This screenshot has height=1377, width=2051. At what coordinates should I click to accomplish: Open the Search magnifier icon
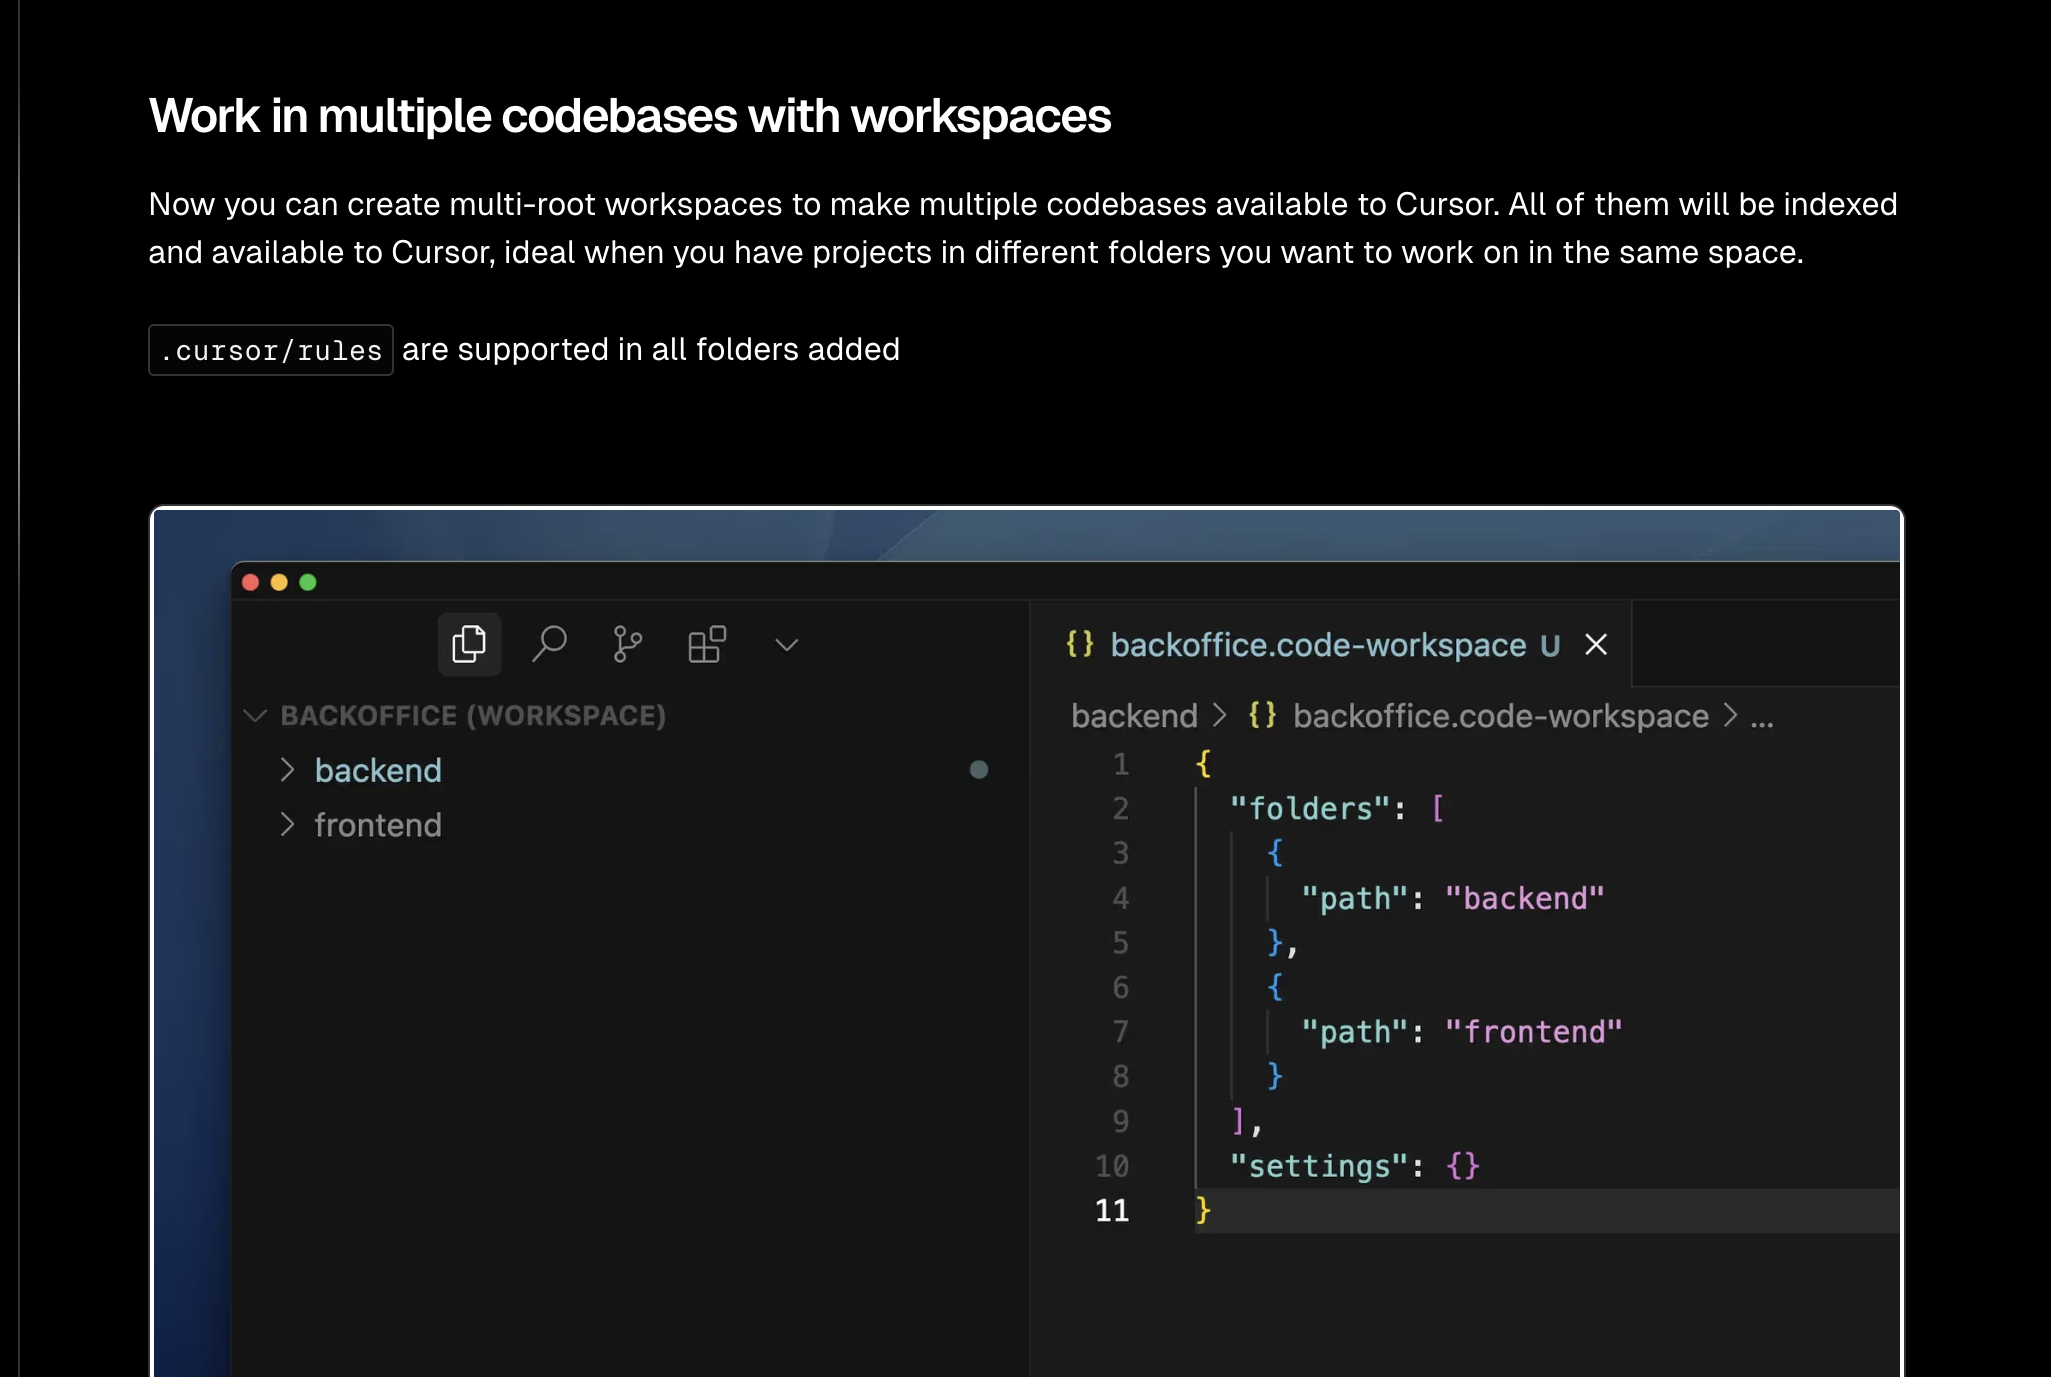tap(549, 644)
